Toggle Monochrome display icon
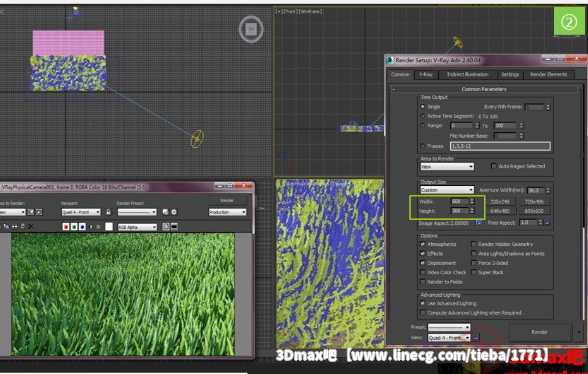The width and height of the screenshot is (588, 374). pos(99,227)
